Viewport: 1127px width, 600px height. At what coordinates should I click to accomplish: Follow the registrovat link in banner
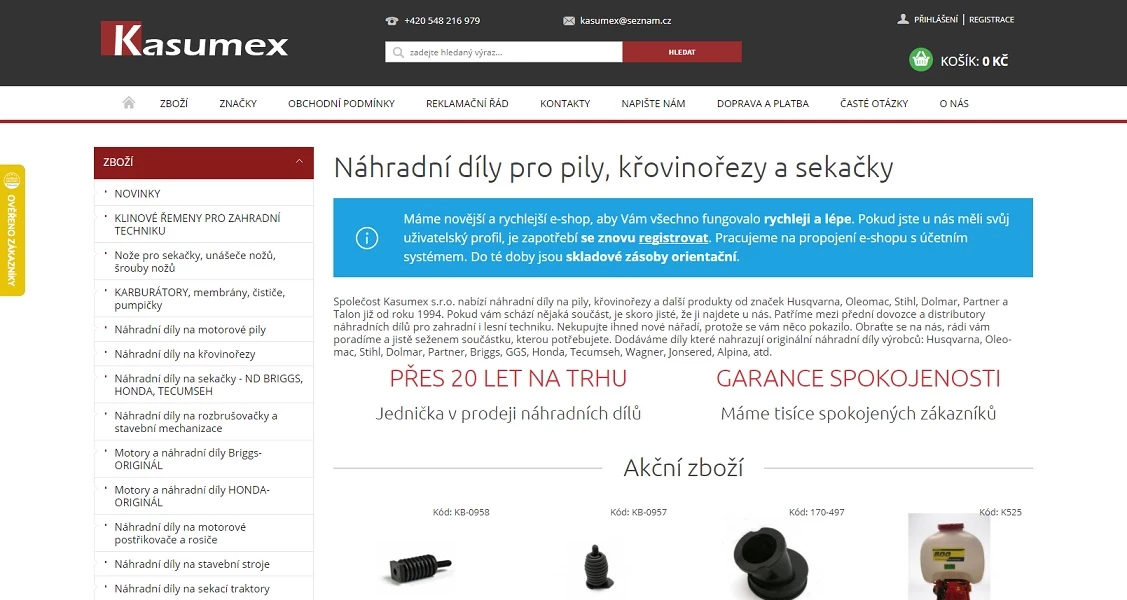[673, 238]
